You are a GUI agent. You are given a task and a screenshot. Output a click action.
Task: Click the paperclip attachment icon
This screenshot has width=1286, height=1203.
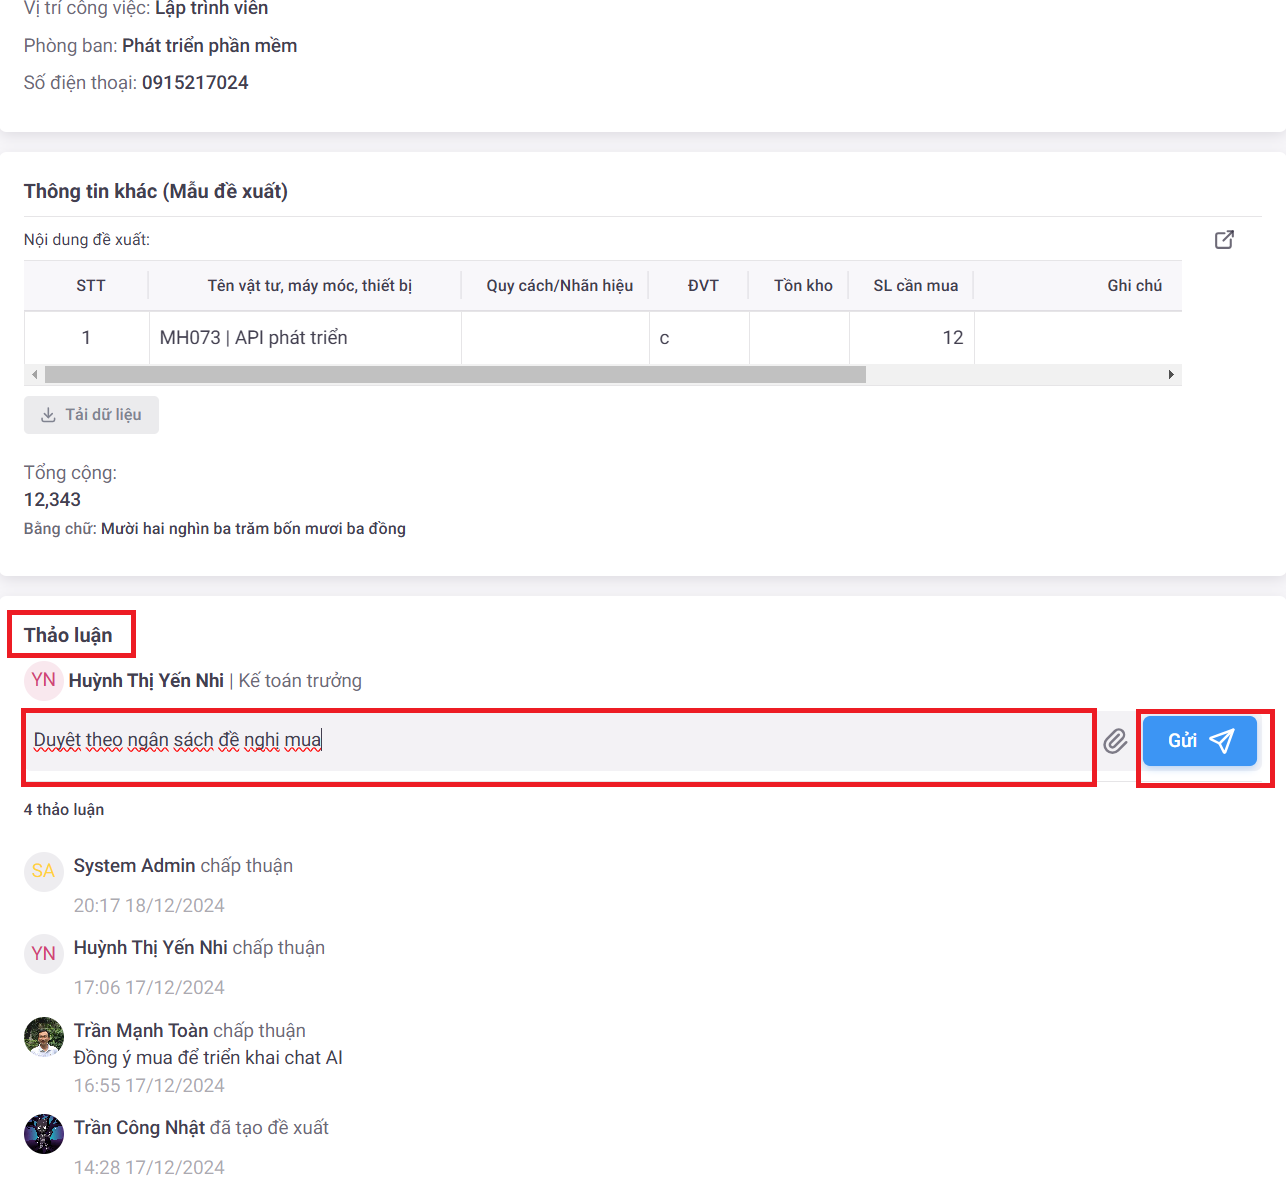(1116, 741)
